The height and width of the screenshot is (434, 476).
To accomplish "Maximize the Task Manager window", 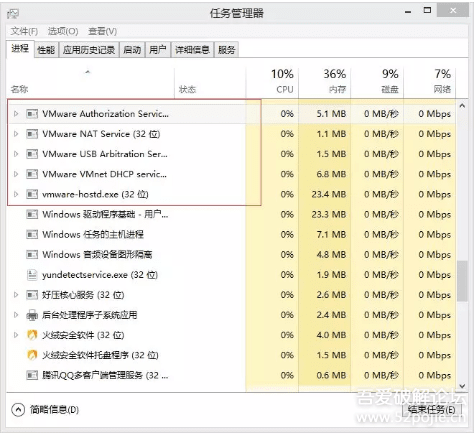I will [427, 11].
